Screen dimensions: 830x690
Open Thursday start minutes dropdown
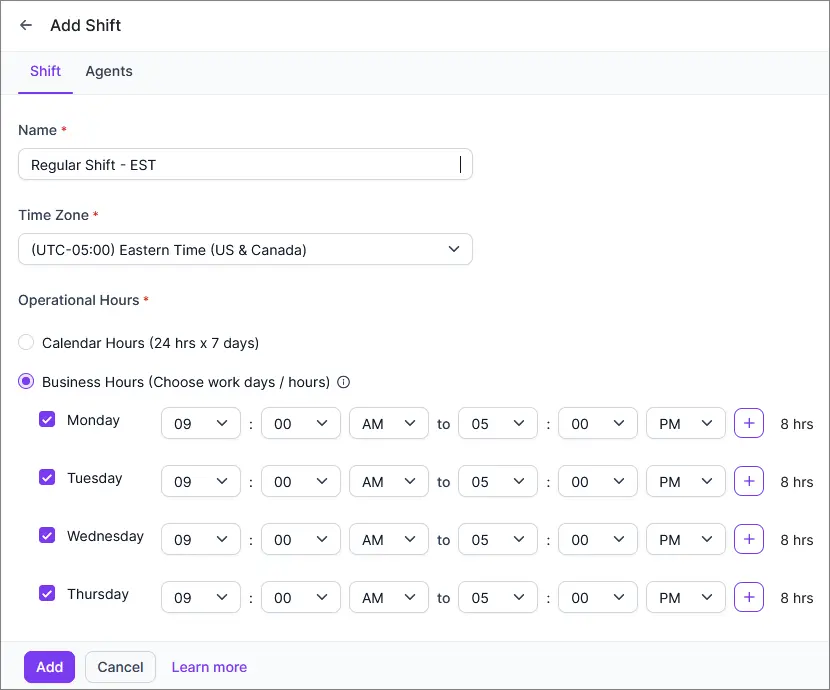pos(301,597)
